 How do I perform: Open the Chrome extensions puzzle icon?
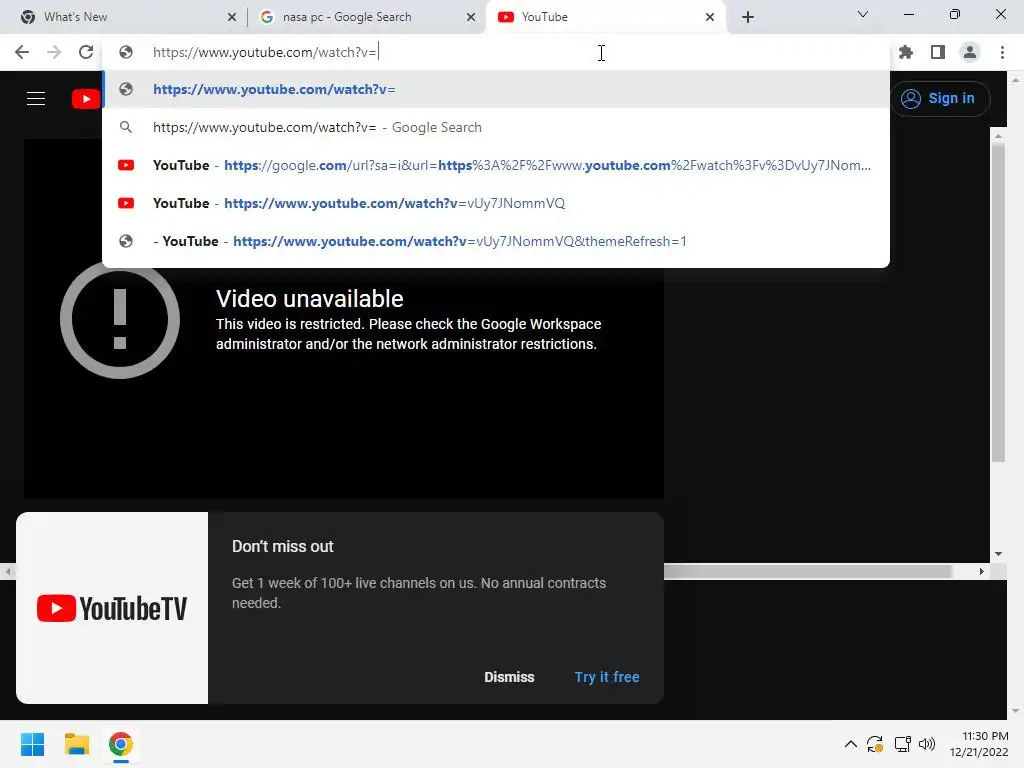[x=906, y=52]
